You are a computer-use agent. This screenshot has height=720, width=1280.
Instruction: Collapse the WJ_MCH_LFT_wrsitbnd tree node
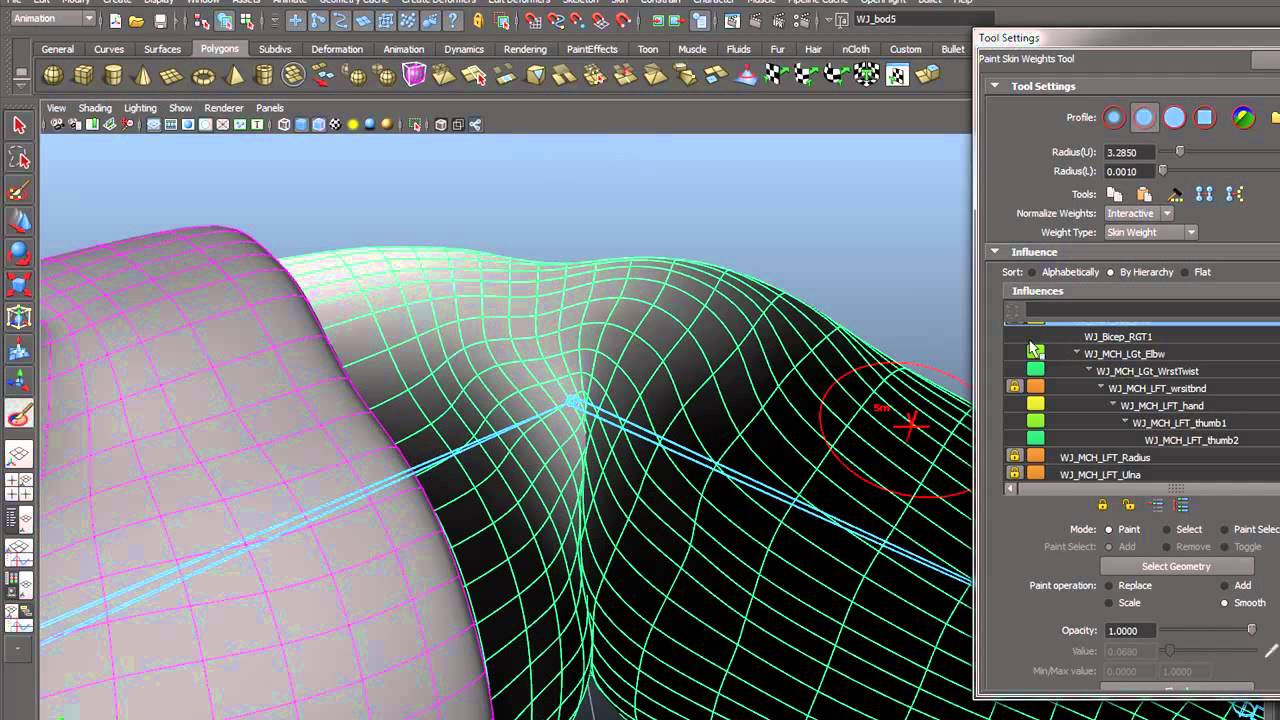[x=1101, y=388]
